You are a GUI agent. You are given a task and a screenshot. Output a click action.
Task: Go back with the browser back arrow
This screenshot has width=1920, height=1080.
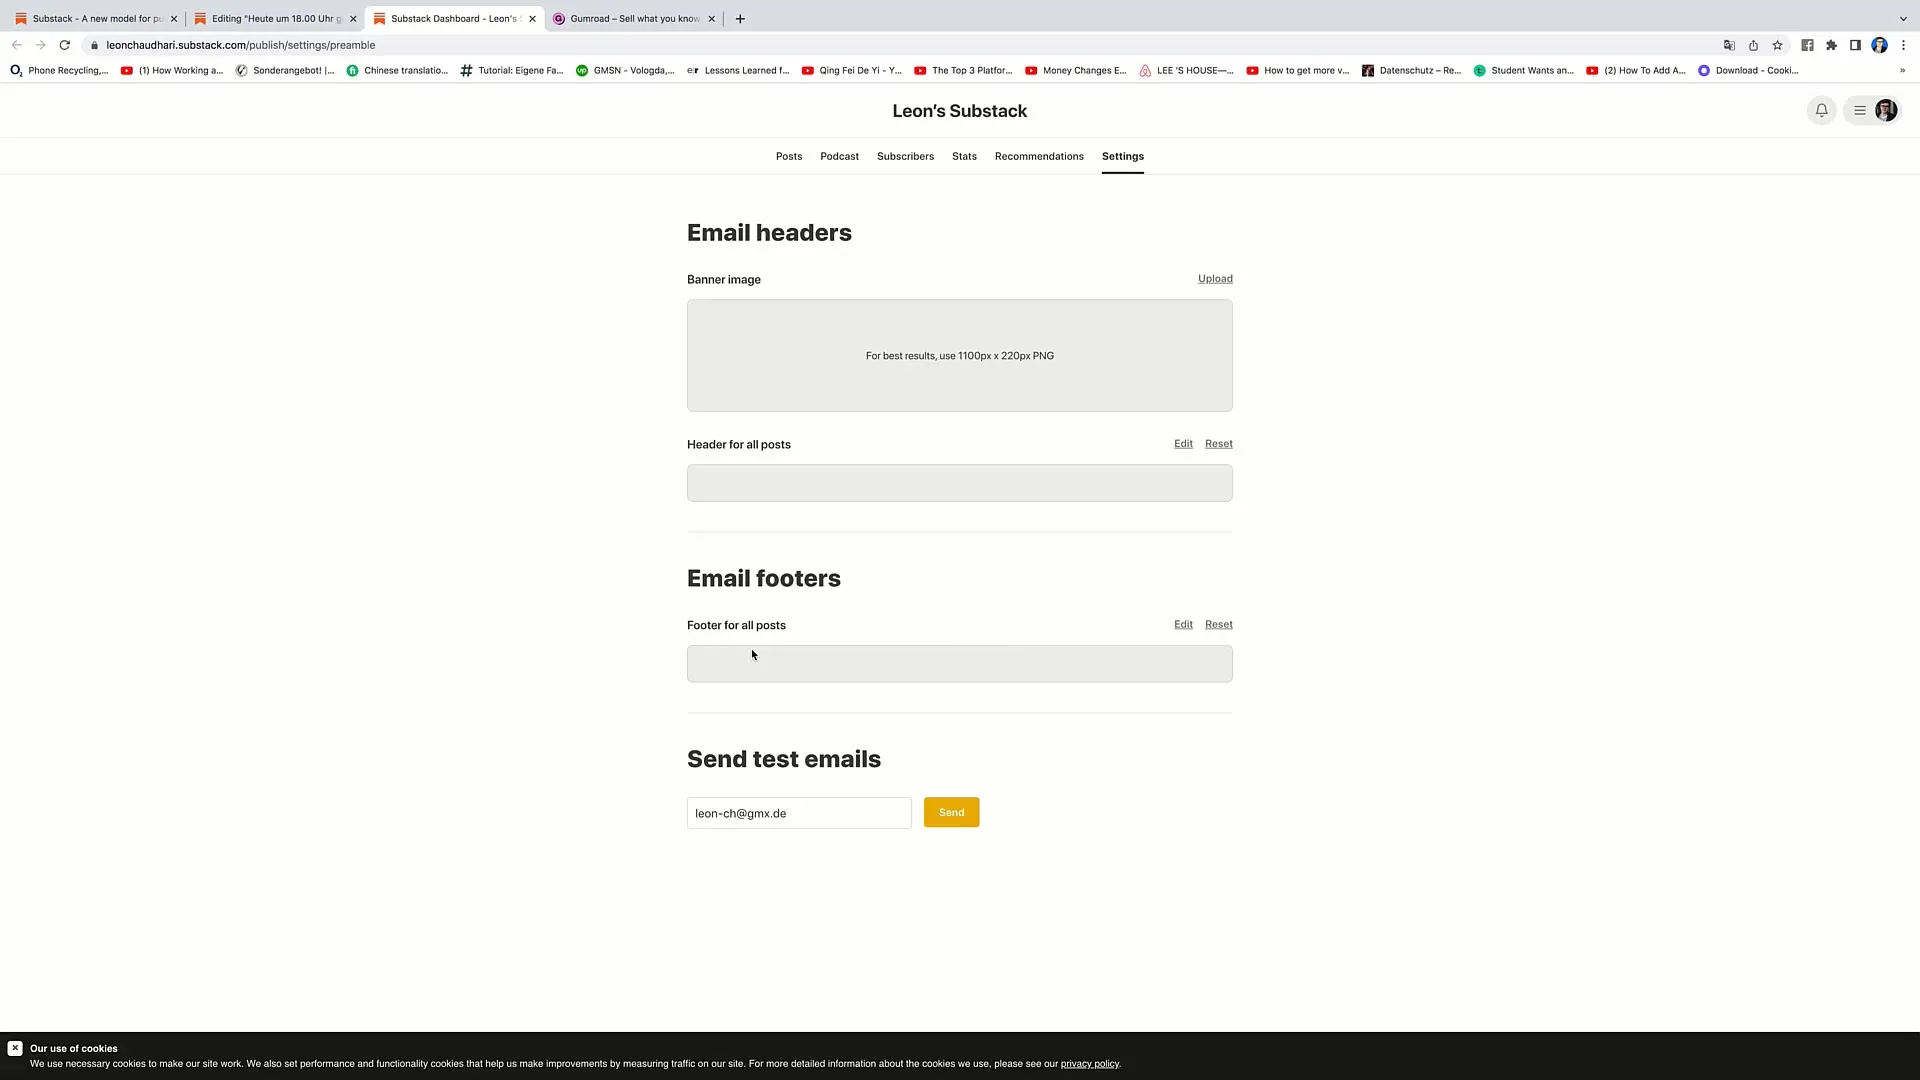[x=17, y=45]
